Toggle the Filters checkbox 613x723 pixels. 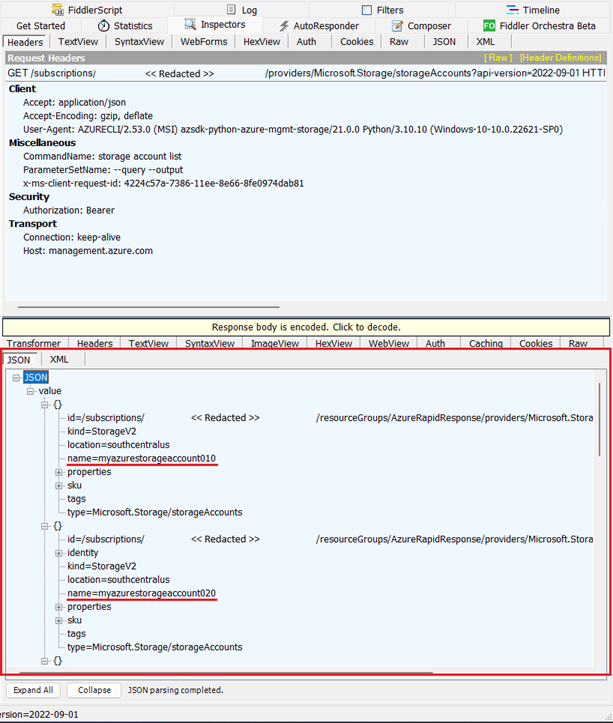[367, 10]
